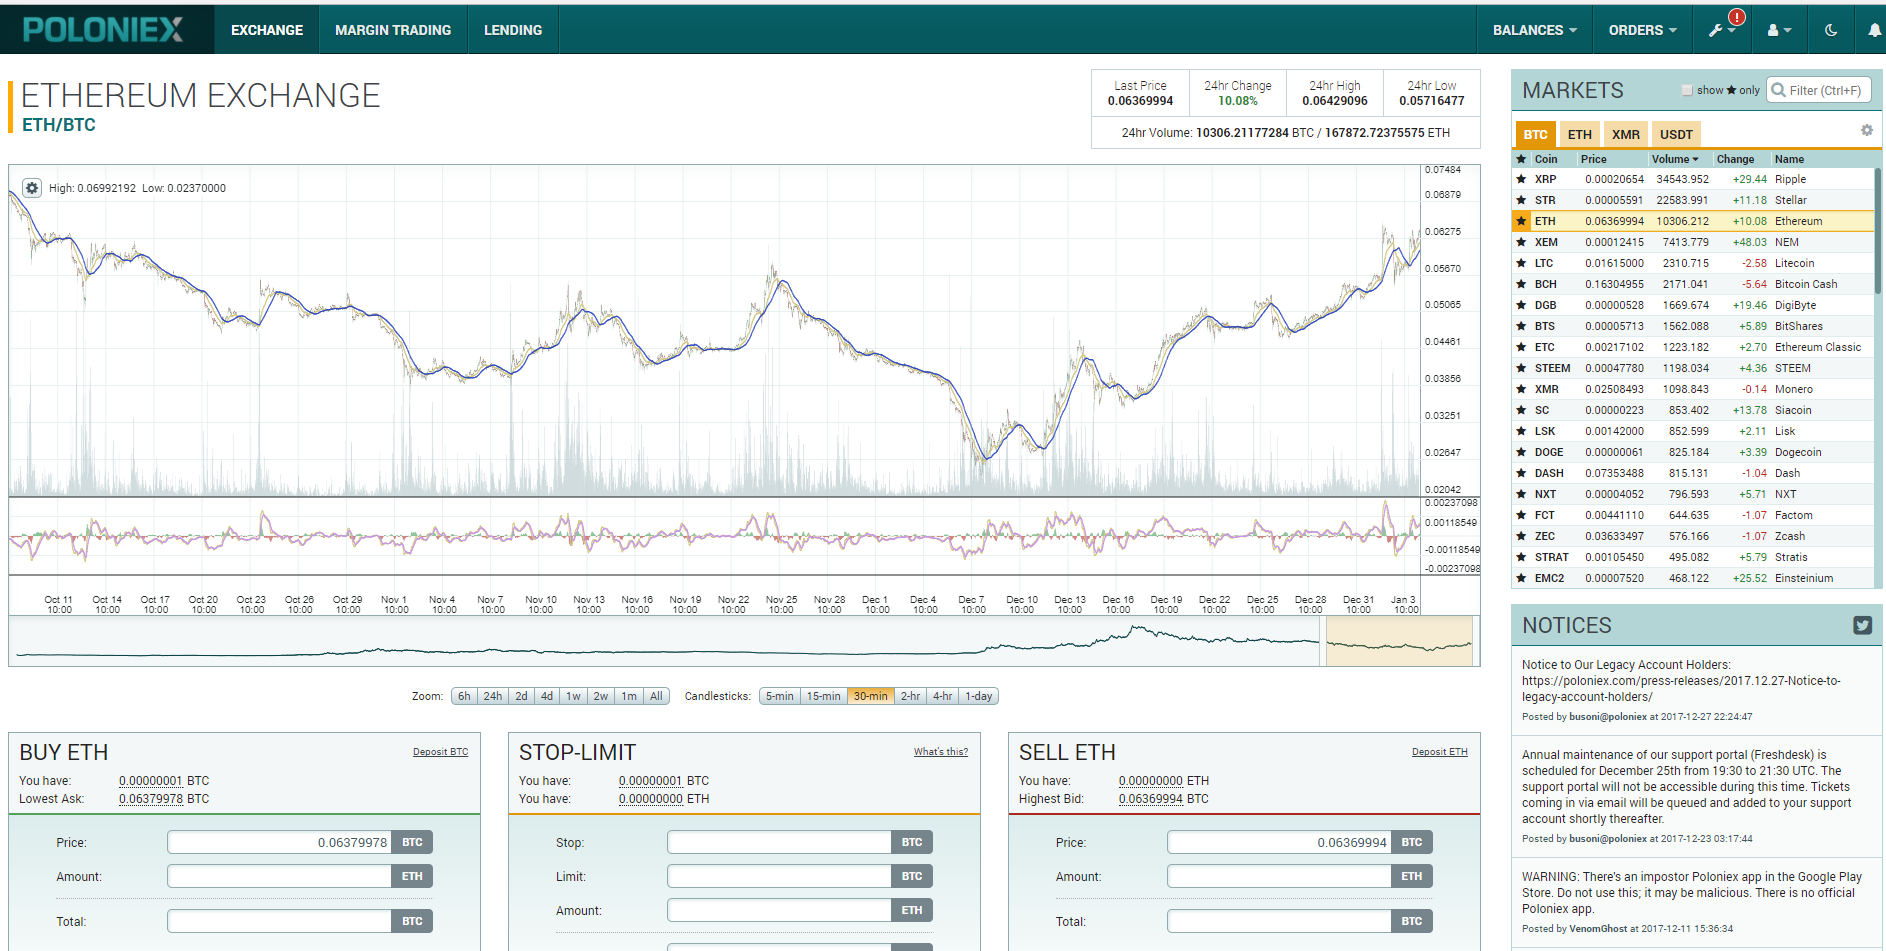
Task: Toggle night mode moon icon
Action: point(1831,30)
